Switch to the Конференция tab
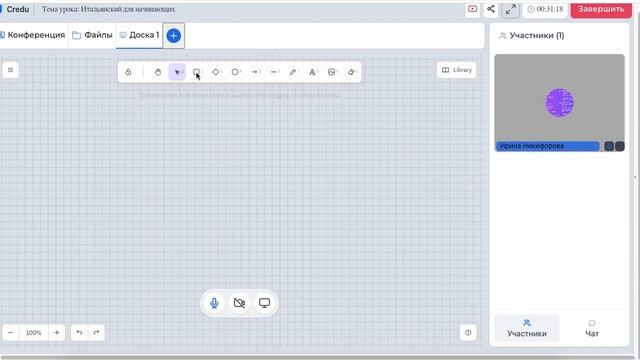The height and width of the screenshot is (360, 640). tap(33, 36)
